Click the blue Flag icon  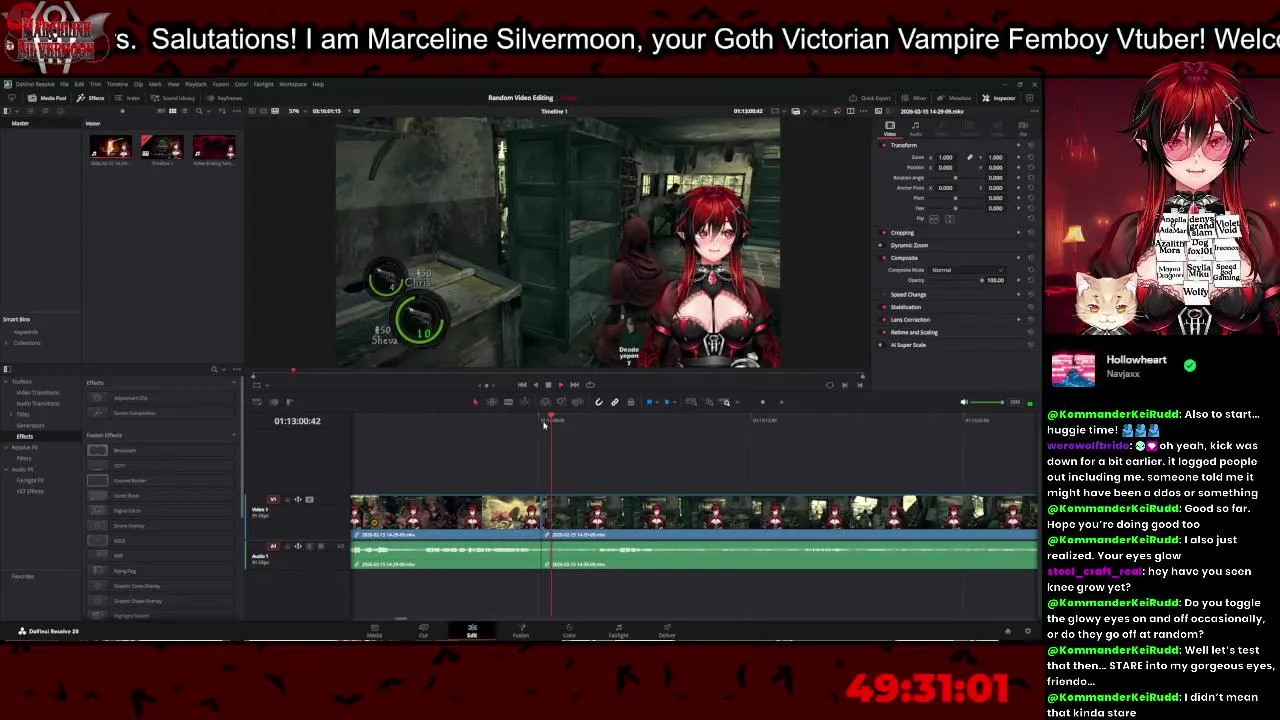(650, 402)
